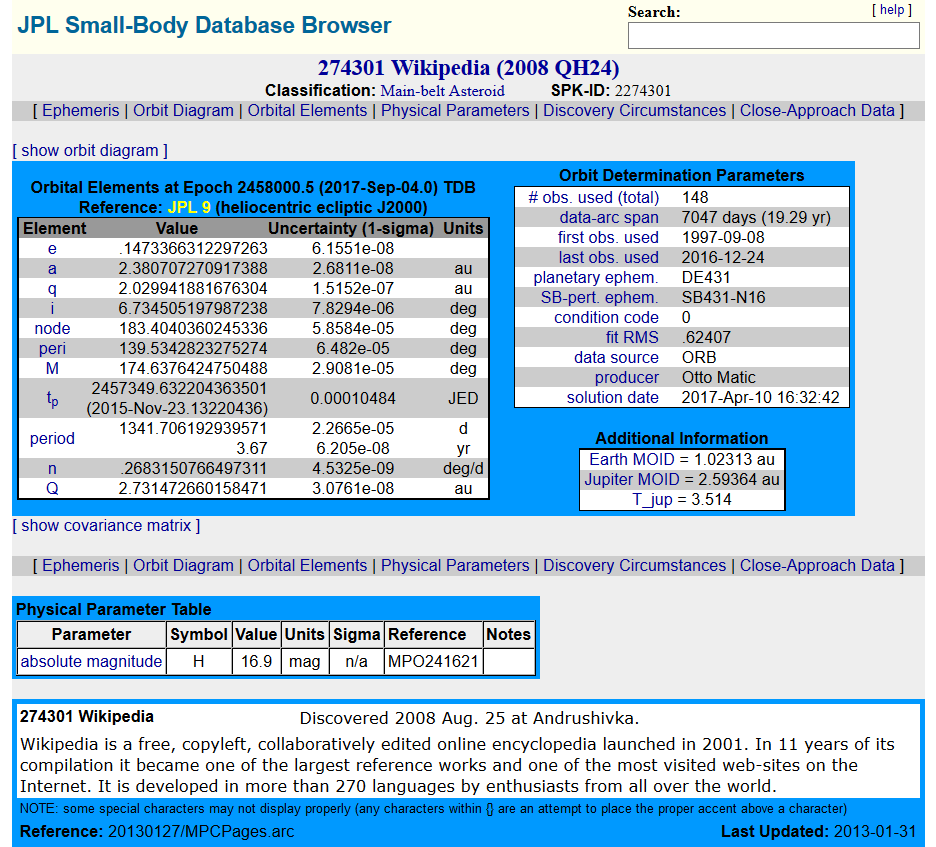Click the peri element link
This screenshot has height=847, width=936.
point(52,349)
